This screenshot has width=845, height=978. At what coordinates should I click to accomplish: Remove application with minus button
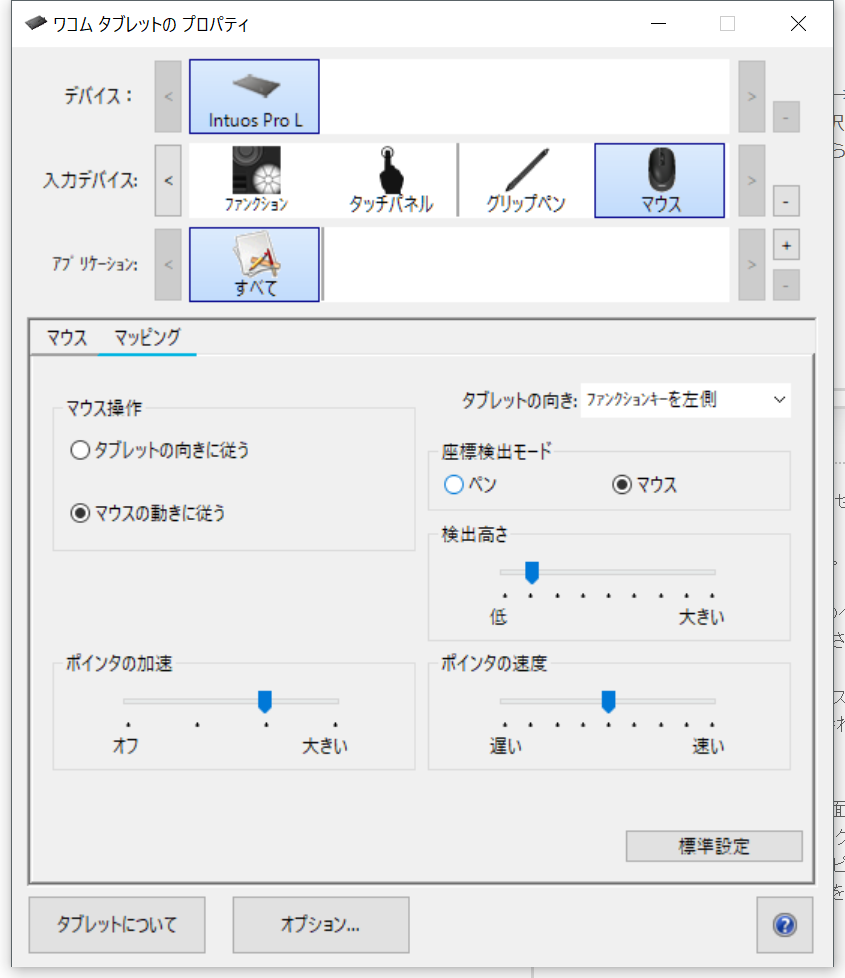point(786,286)
